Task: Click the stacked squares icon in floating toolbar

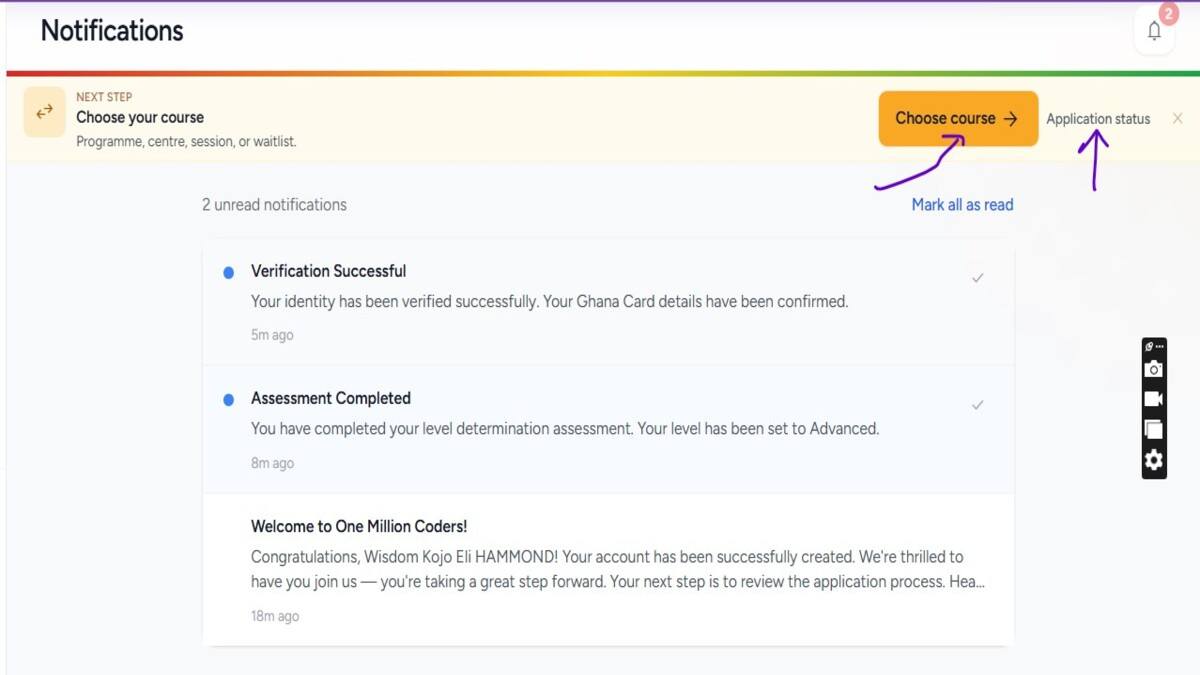Action: (x=1154, y=429)
